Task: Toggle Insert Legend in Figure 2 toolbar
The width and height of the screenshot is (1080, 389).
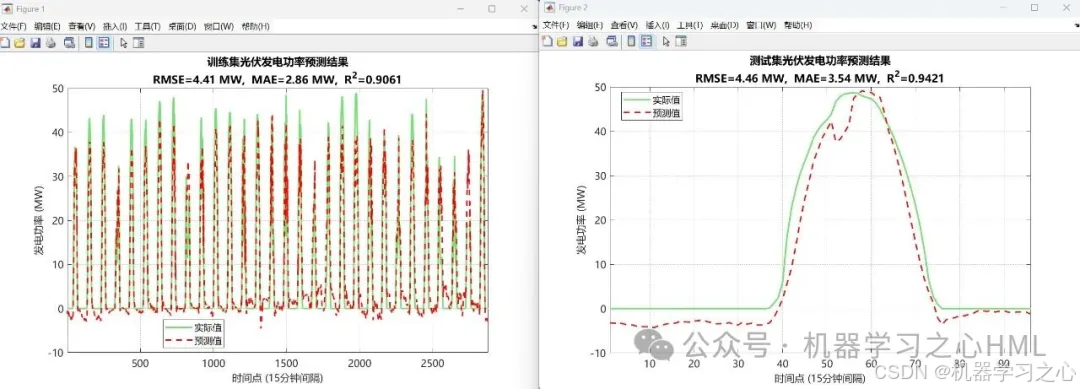Action: pos(647,41)
